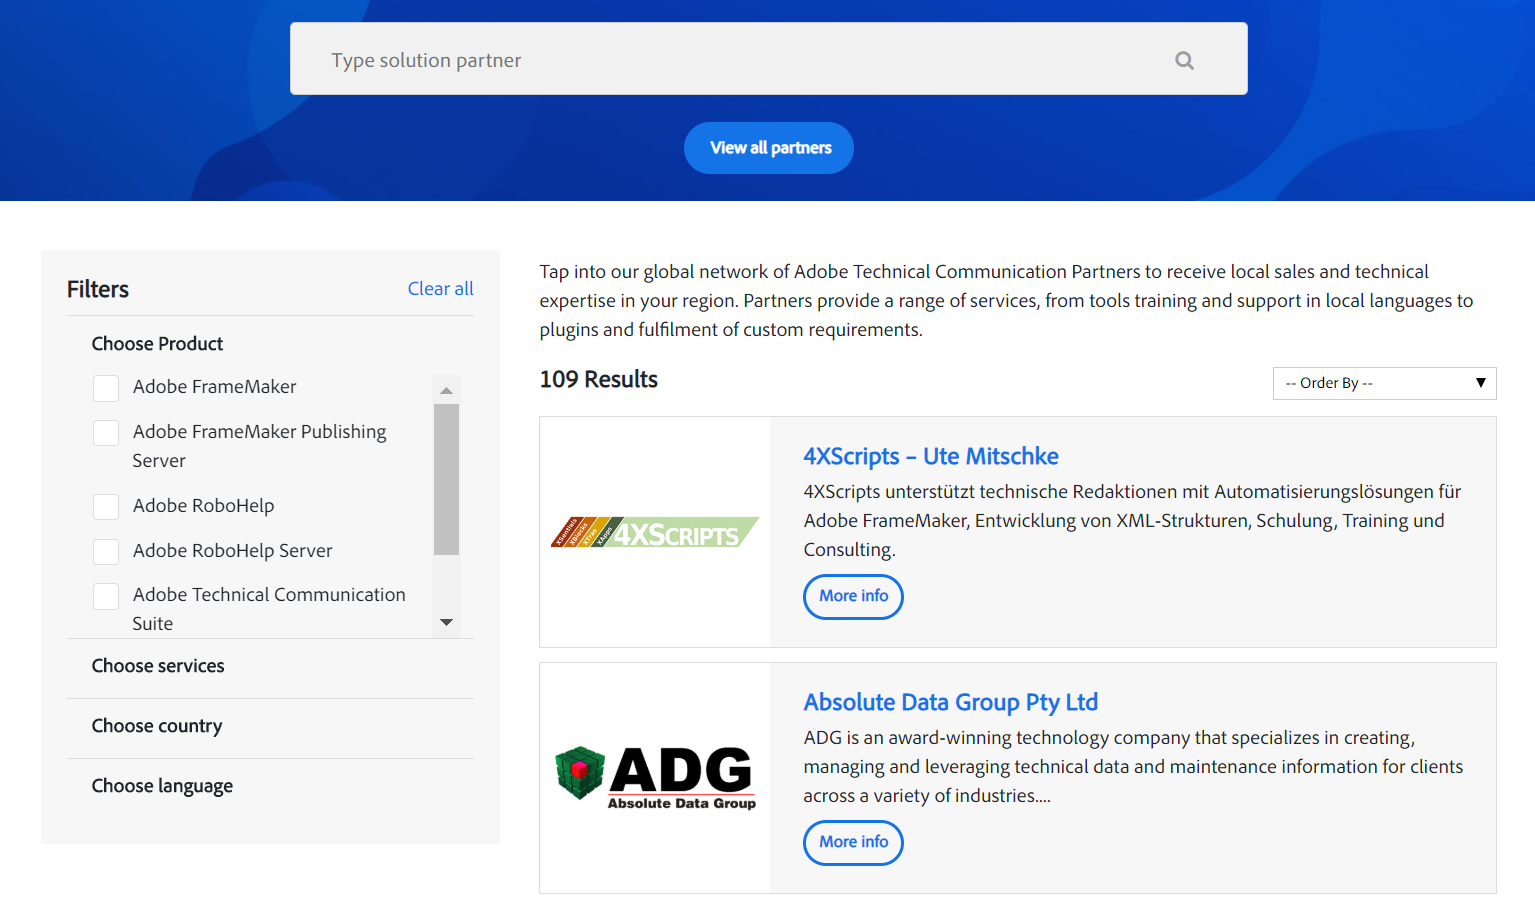The width and height of the screenshot is (1535, 903).
Task: Tick the Adobe RoboHelp checkbox
Action: coord(106,507)
